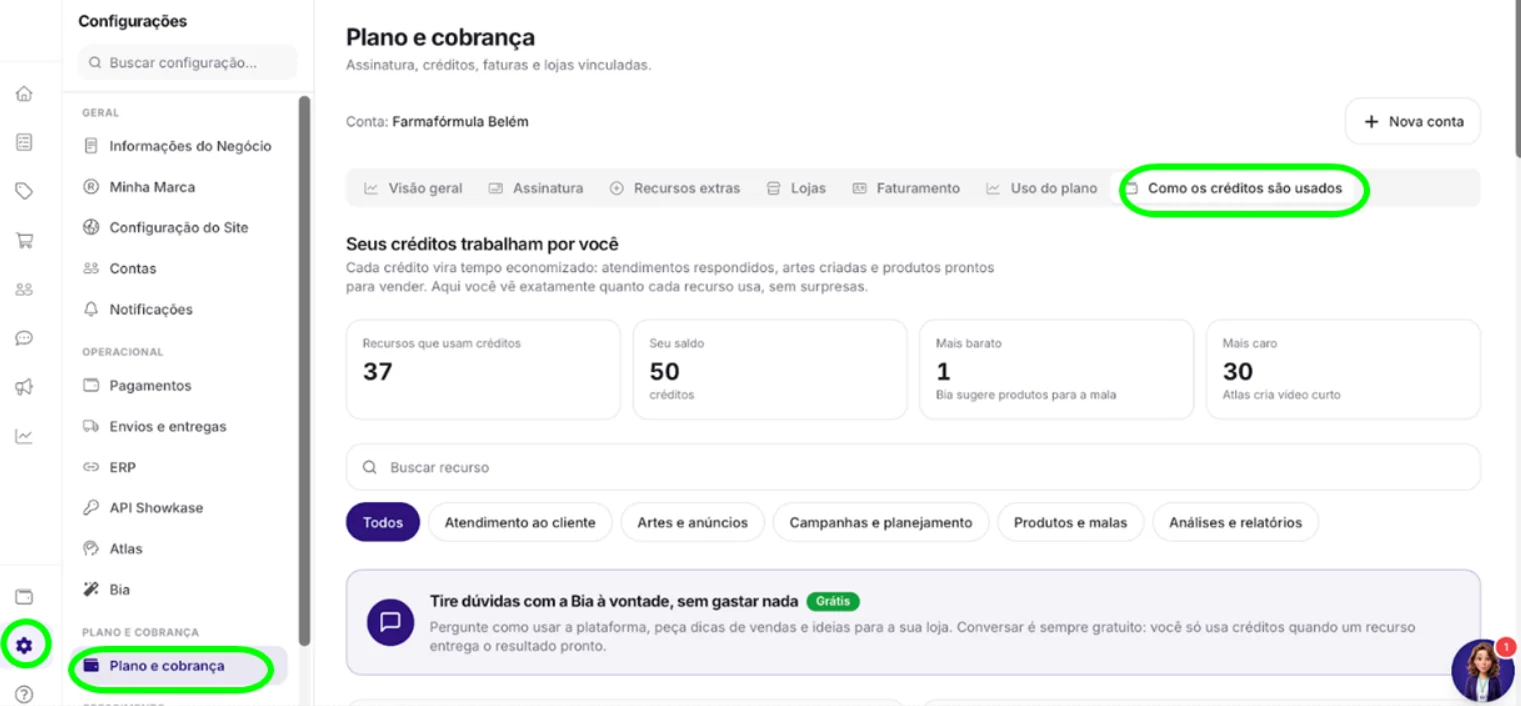The height and width of the screenshot is (706, 1521).
Task: Open help via the question mark icon
Action: coord(24,694)
